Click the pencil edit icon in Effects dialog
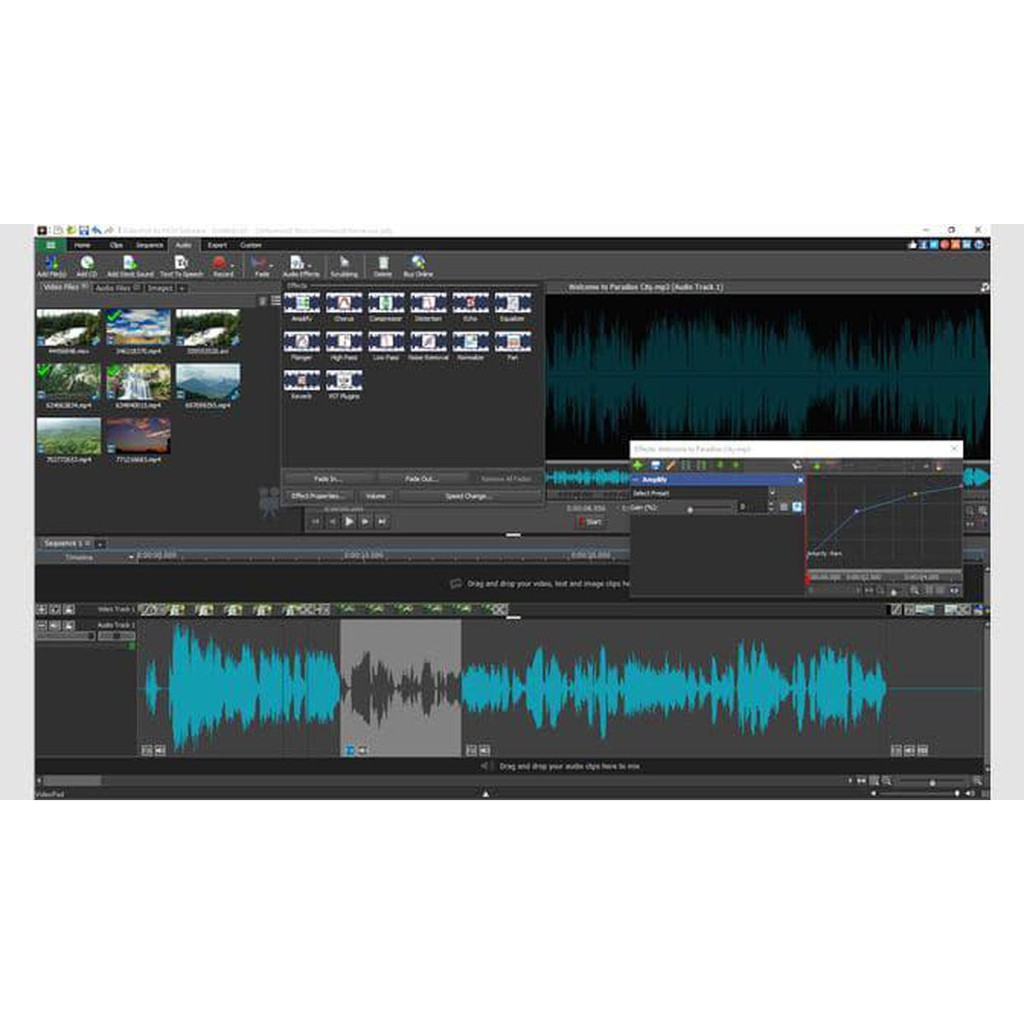Viewport: 1024px width, 1024px height. pos(671,466)
